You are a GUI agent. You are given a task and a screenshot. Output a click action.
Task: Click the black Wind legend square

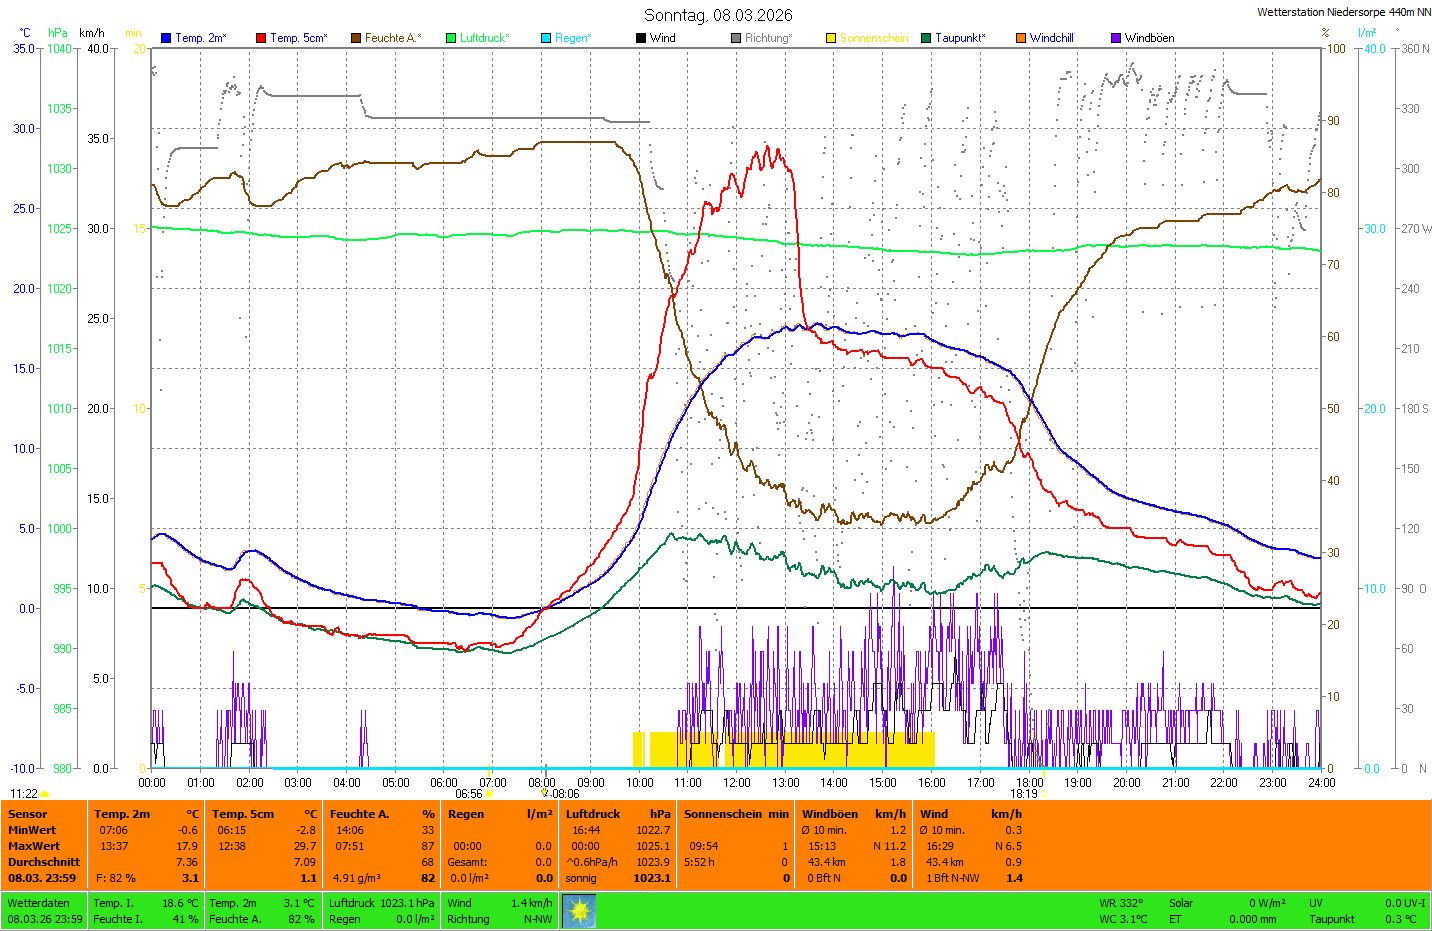(x=641, y=38)
